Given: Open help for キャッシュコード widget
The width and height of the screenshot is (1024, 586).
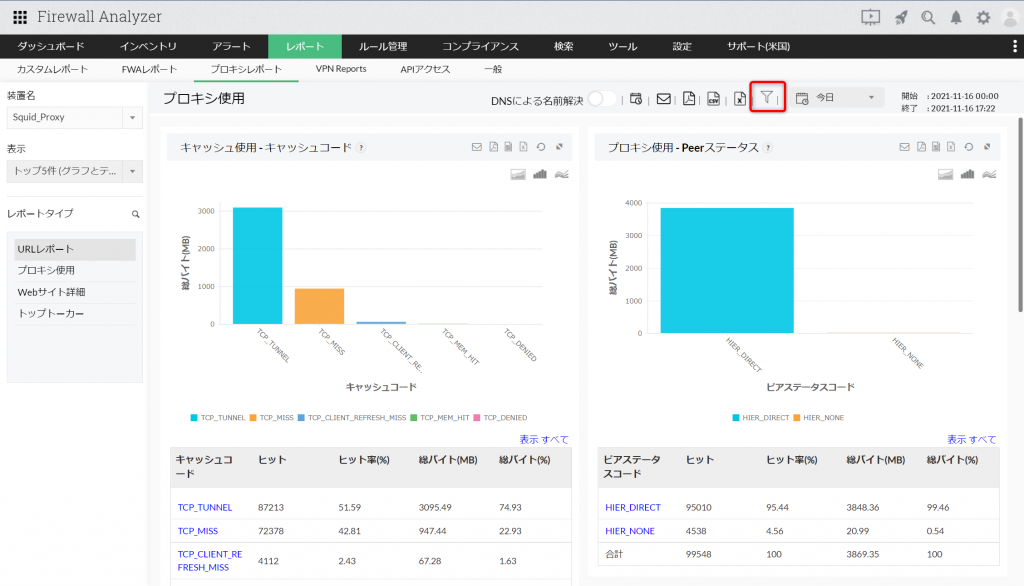Looking at the screenshot, I should tap(361, 148).
